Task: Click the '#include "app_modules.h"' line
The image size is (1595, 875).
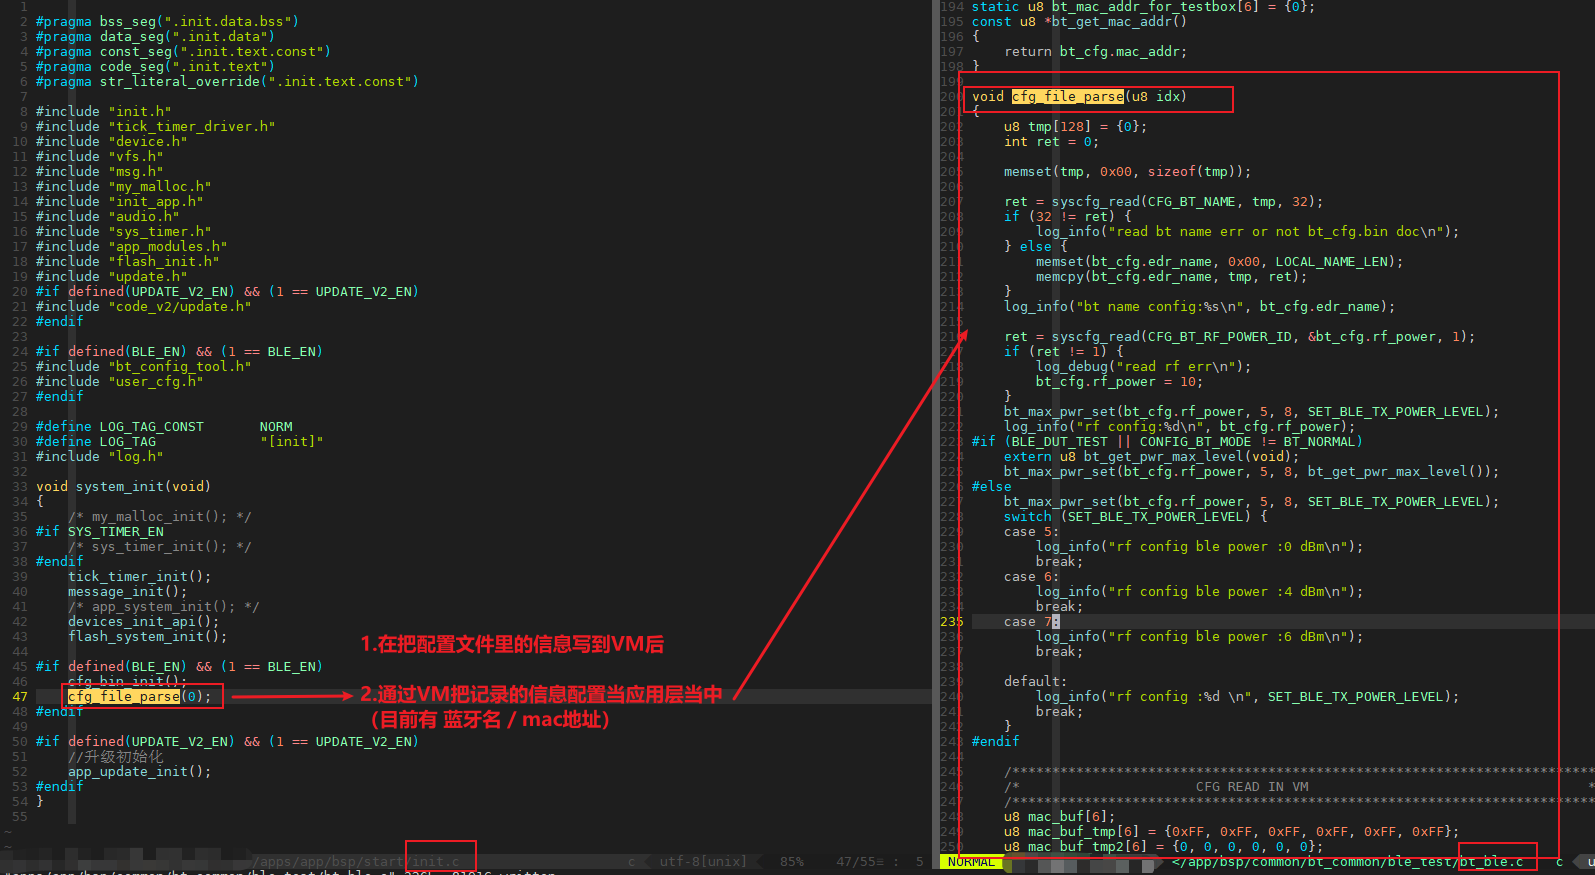Action: pyautogui.click(x=131, y=246)
